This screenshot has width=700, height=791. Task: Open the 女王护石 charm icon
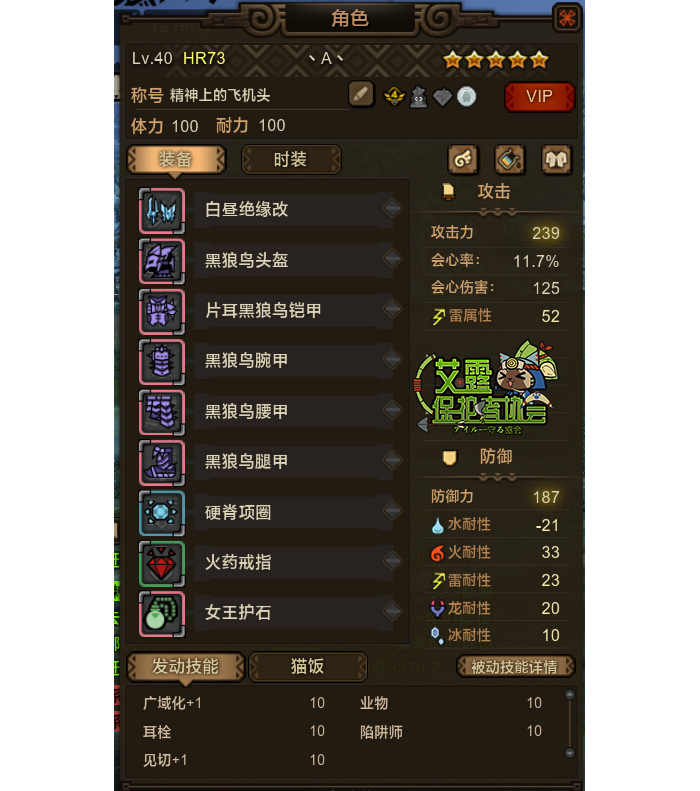pos(161,614)
